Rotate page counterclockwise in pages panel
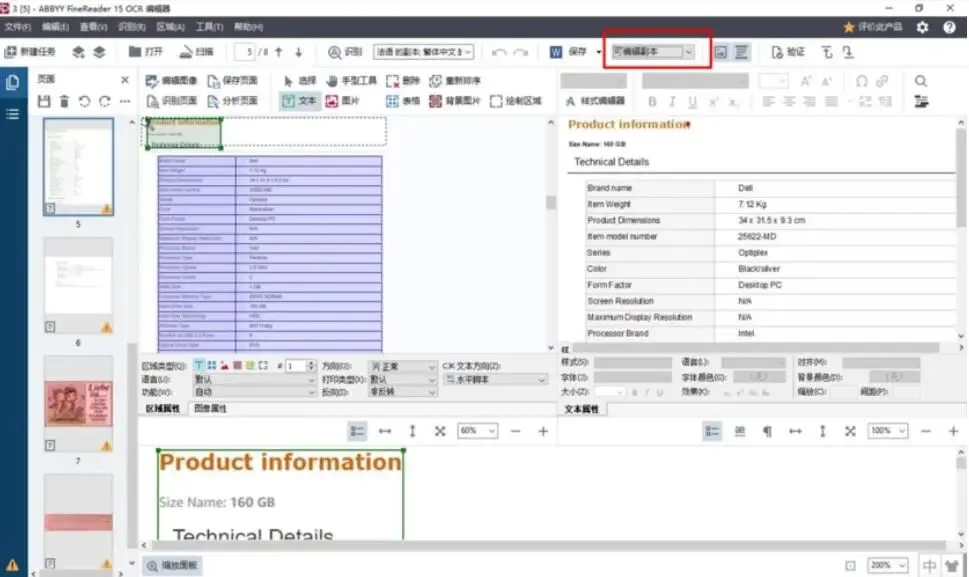The height and width of the screenshot is (577, 969). tap(85, 101)
